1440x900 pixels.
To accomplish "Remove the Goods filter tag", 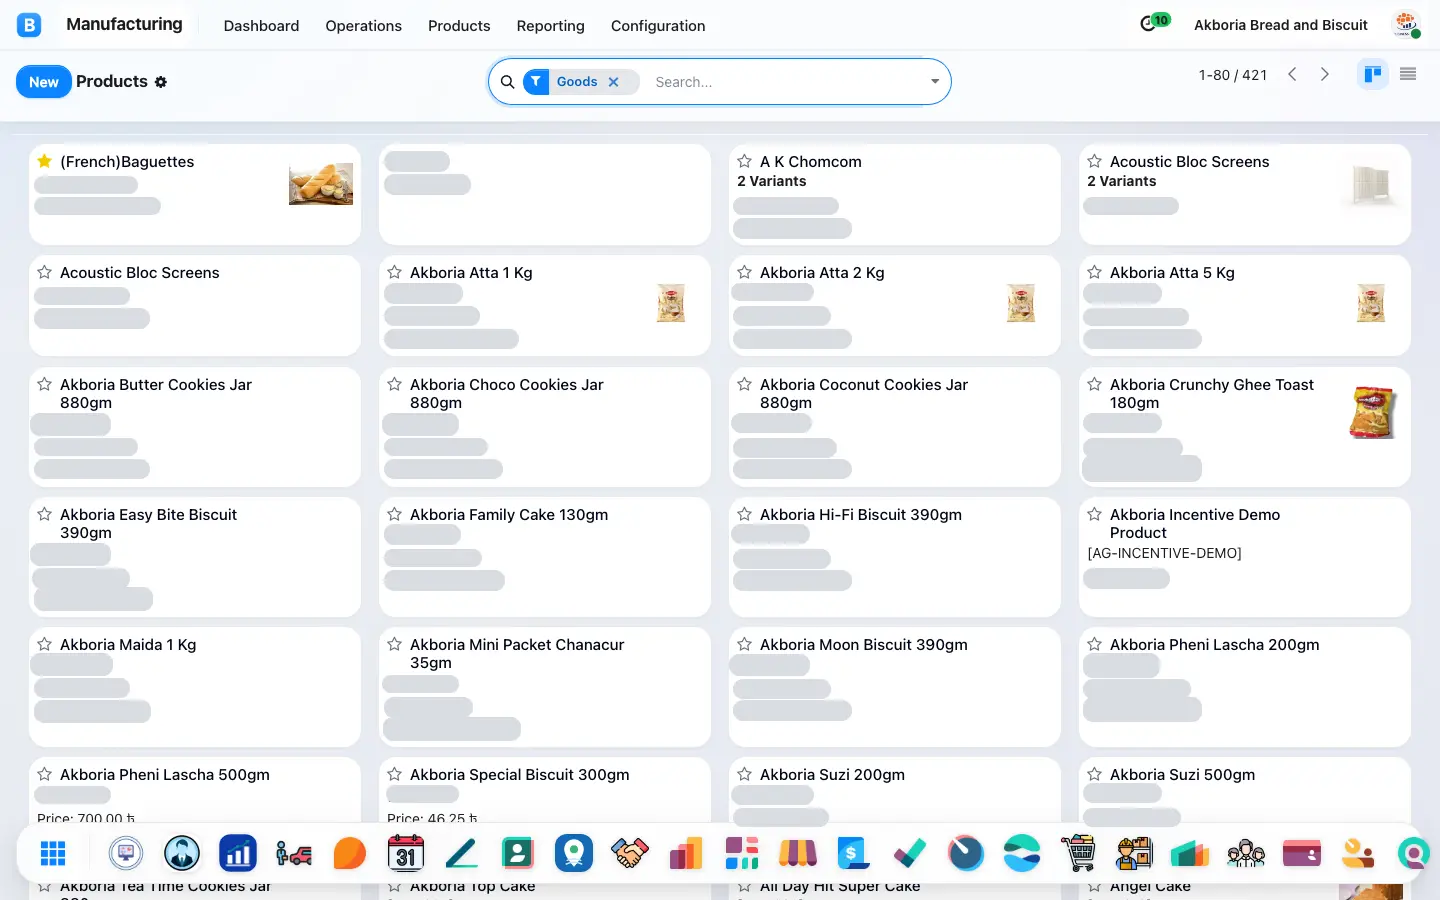I will tap(614, 82).
